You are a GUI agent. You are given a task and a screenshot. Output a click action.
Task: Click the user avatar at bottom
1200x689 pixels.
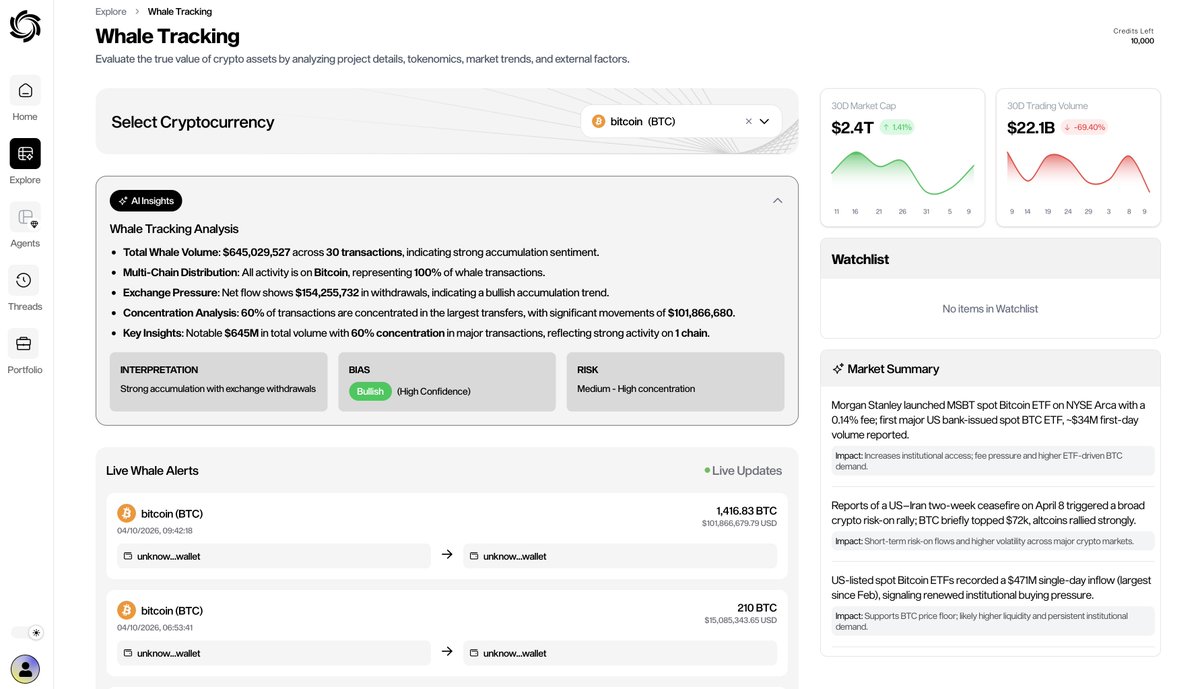(25, 668)
